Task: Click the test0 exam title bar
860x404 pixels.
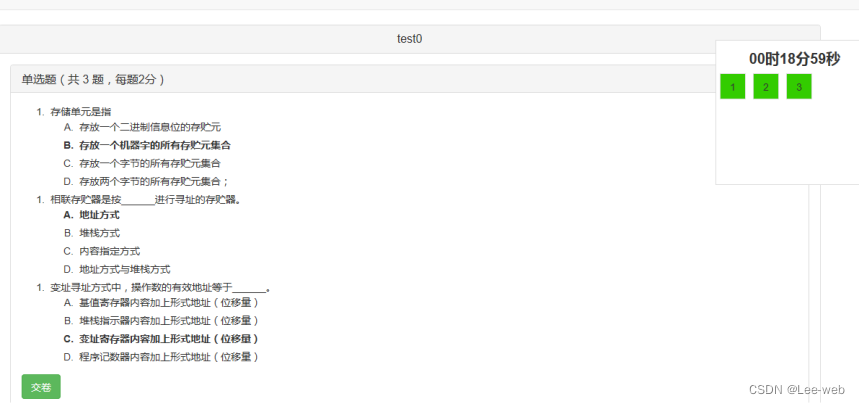Action: click(409, 39)
